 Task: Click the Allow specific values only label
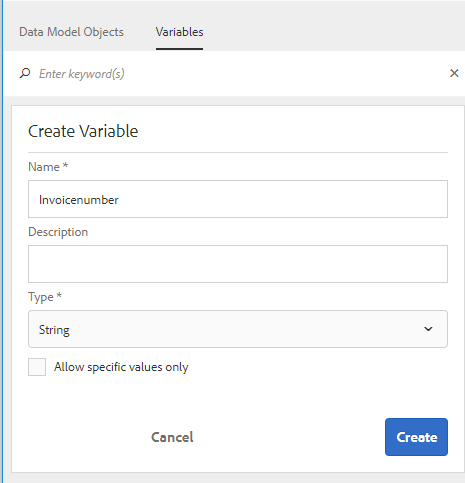point(121,367)
